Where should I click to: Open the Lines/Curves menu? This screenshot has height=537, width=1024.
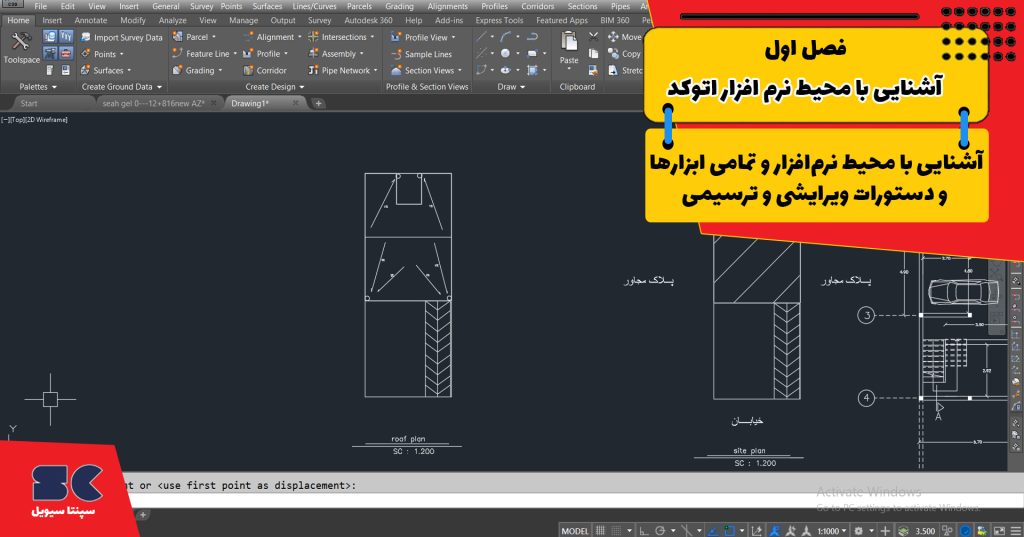point(314,6)
